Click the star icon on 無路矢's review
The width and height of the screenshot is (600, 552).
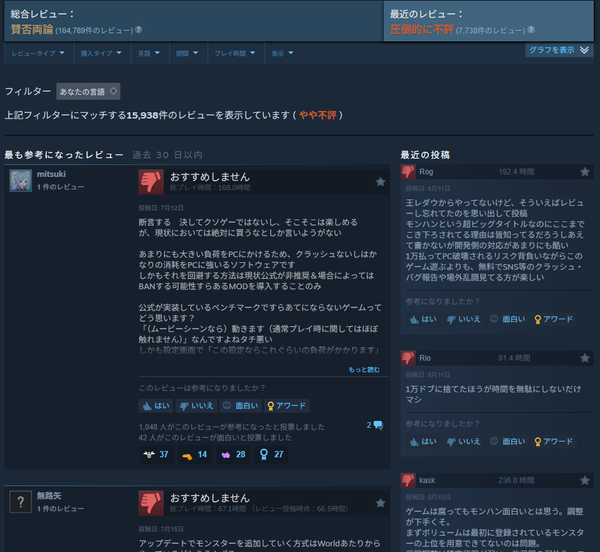coord(380,503)
